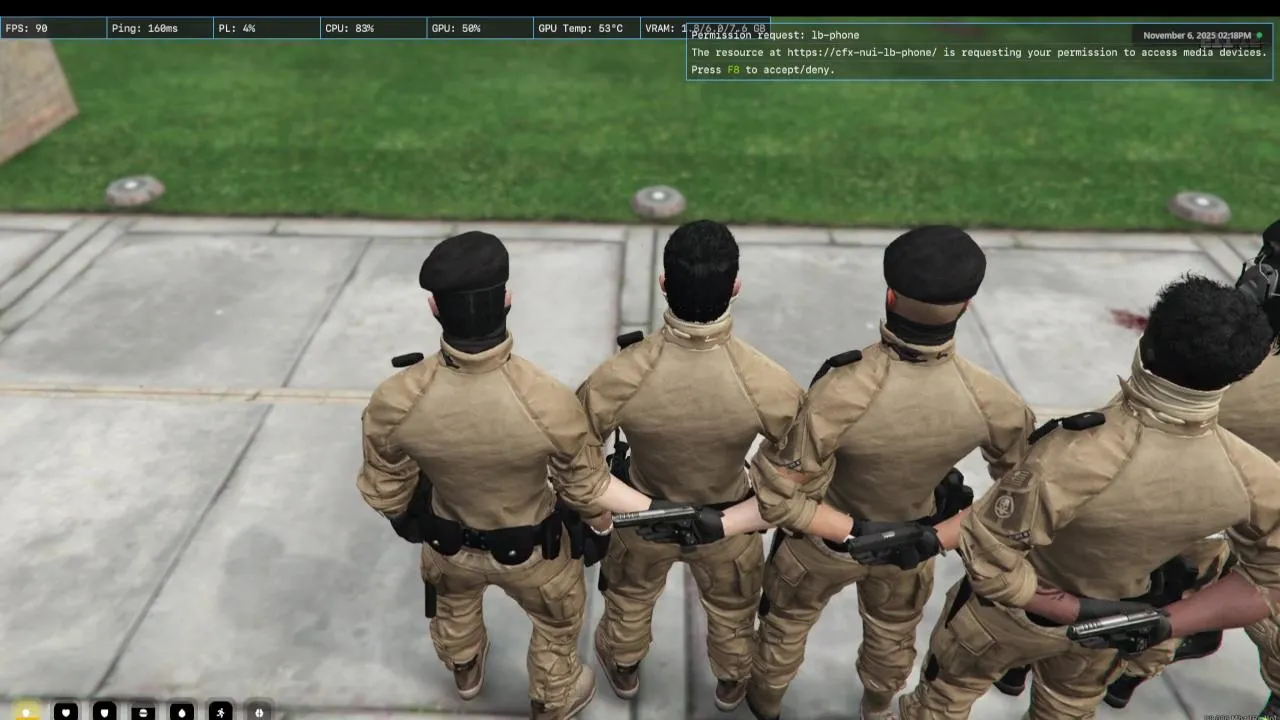Click the yellow voice indicator HUD icon
This screenshot has height=720, width=1280.
[27, 712]
